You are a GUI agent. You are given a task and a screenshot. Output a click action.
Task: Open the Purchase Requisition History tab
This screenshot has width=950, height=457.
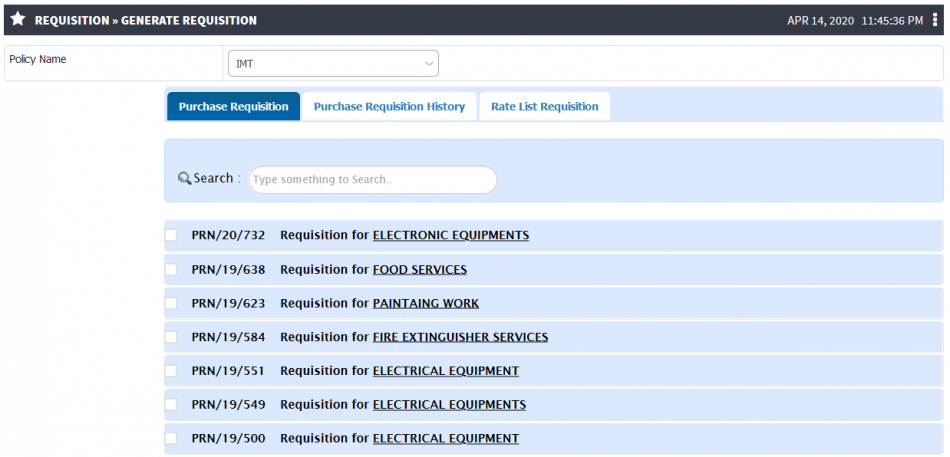pyautogui.click(x=389, y=107)
